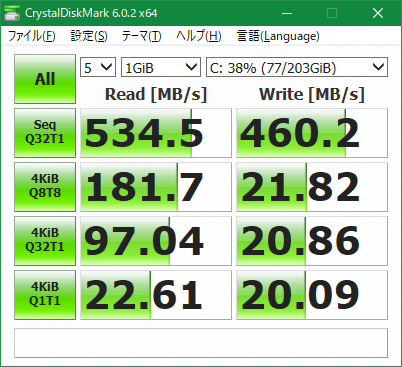This screenshot has width=402, height=367.
Task: Click the Seq write result 460.2
Action: point(312,133)
